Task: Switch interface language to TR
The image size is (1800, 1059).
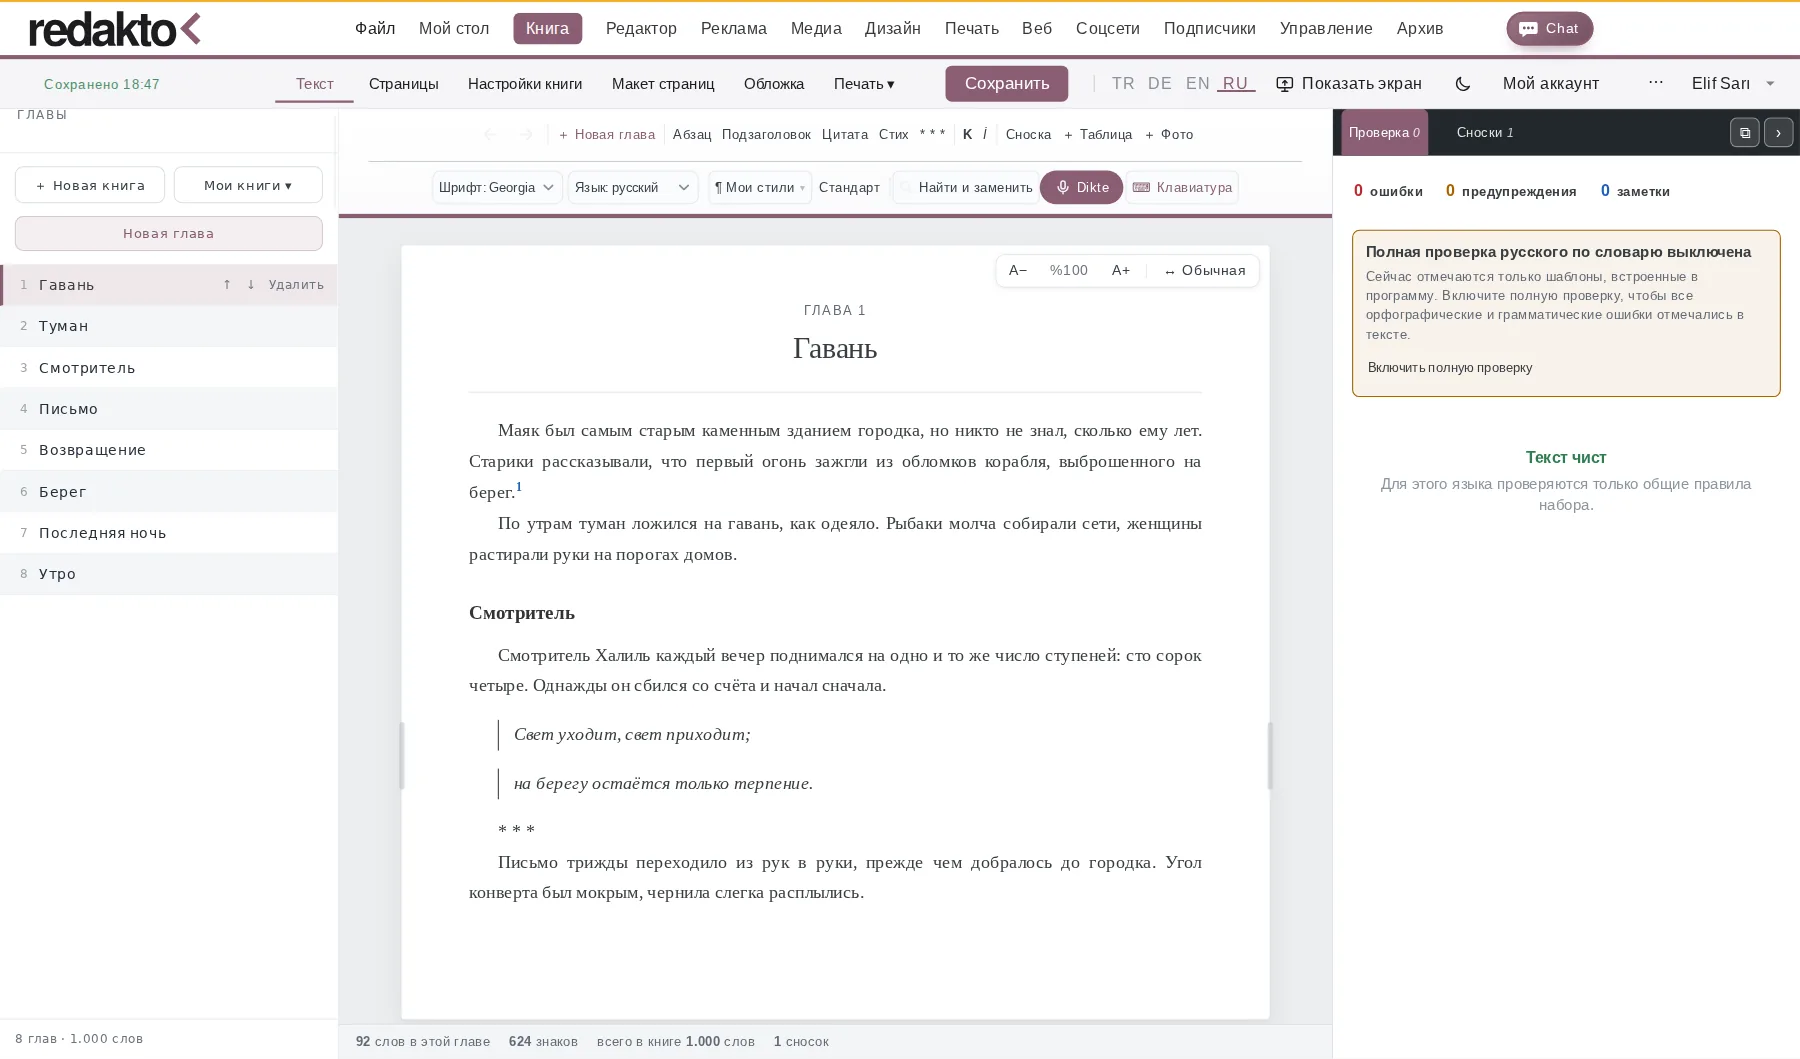Action: [x=1123, y=84]
